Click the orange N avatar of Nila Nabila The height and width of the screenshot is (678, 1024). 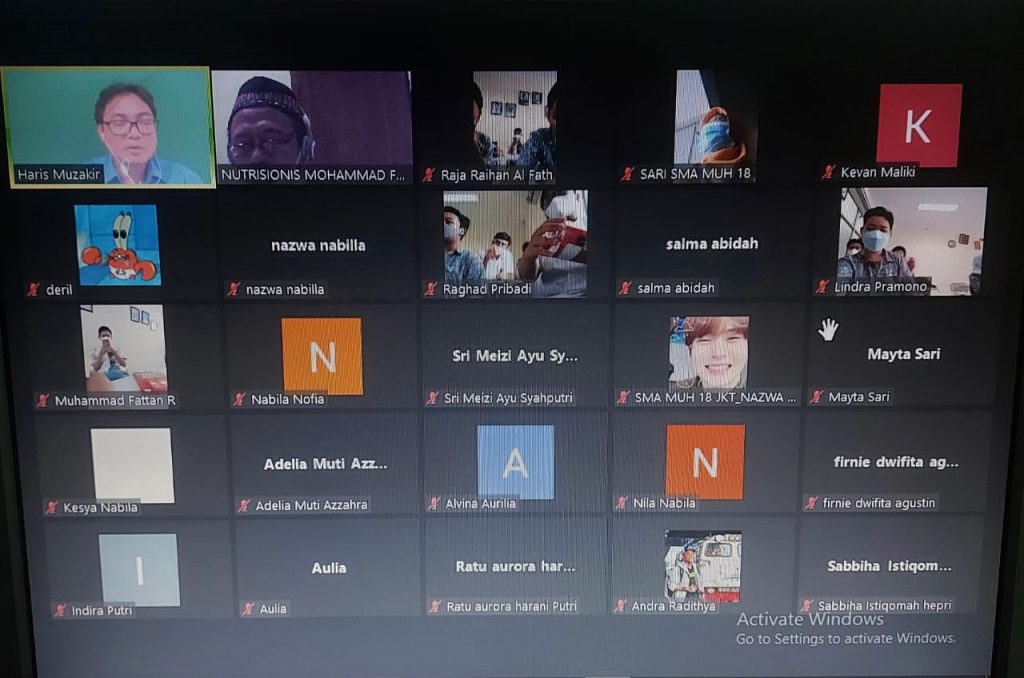point(705,461)
